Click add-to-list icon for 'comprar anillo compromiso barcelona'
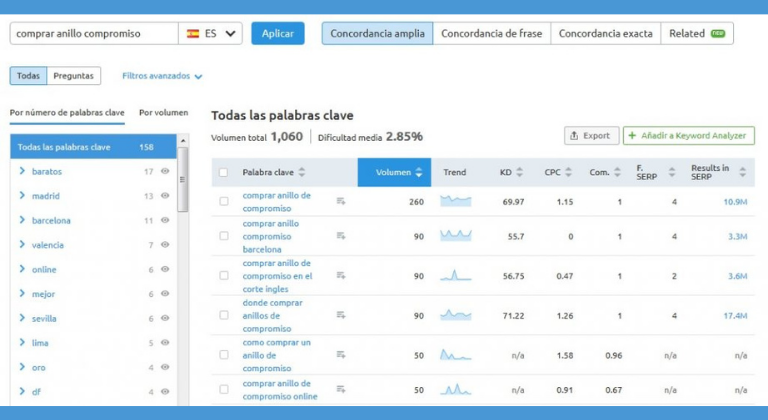The width and height of the screenshot is (768, 420). [x=341, y=236]
